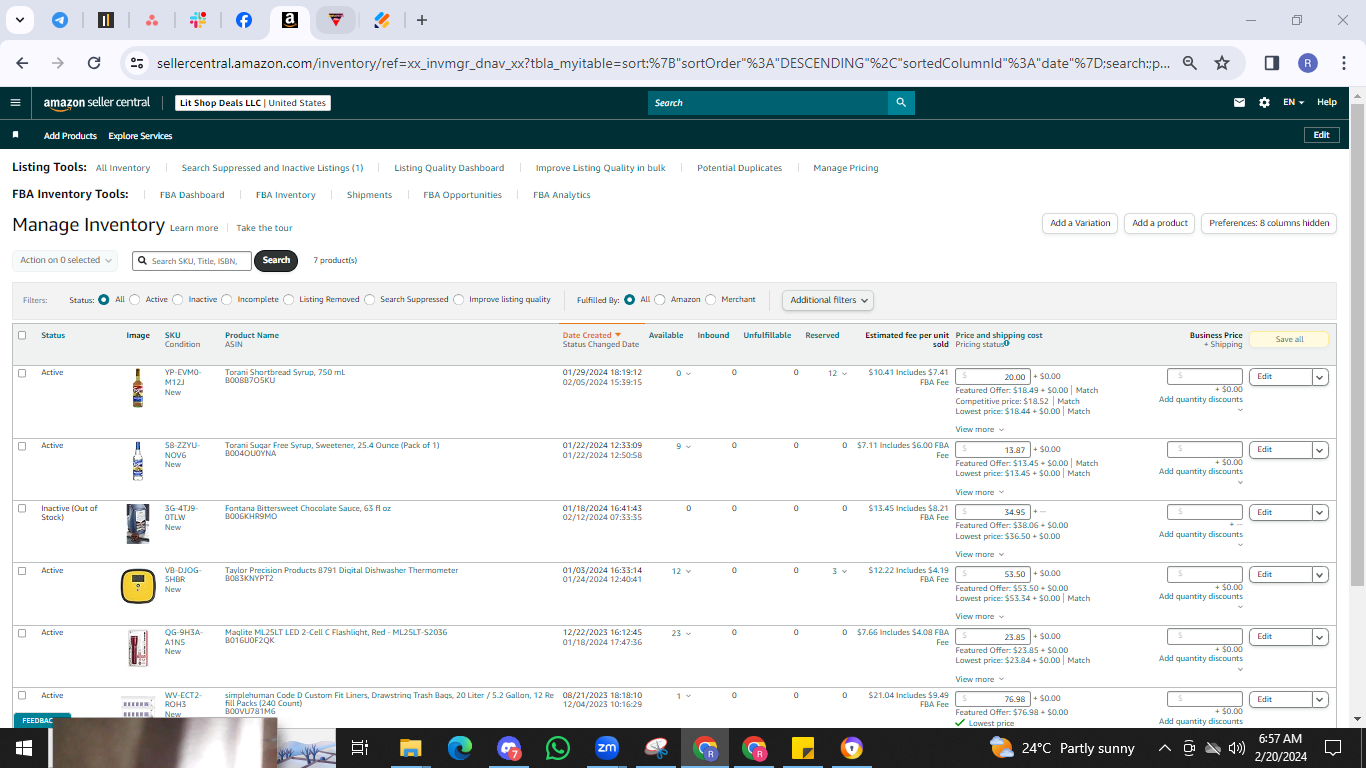
Task: Select the Listing Removed radio button
Action: click(x=289, y=299)
